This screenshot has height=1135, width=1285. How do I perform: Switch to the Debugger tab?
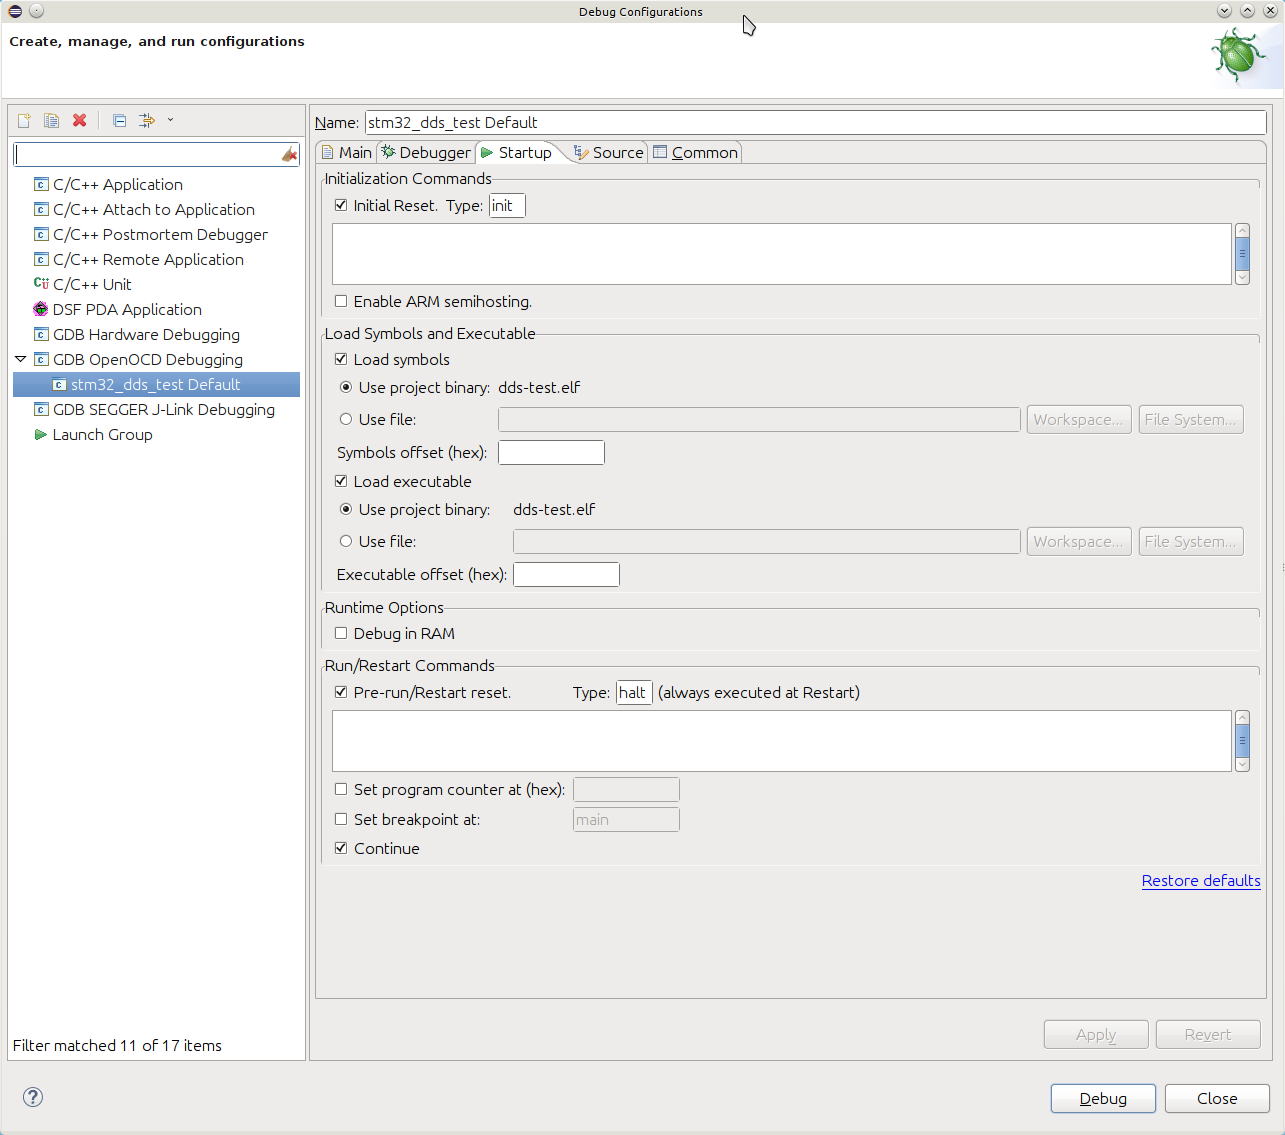[425, 152]
